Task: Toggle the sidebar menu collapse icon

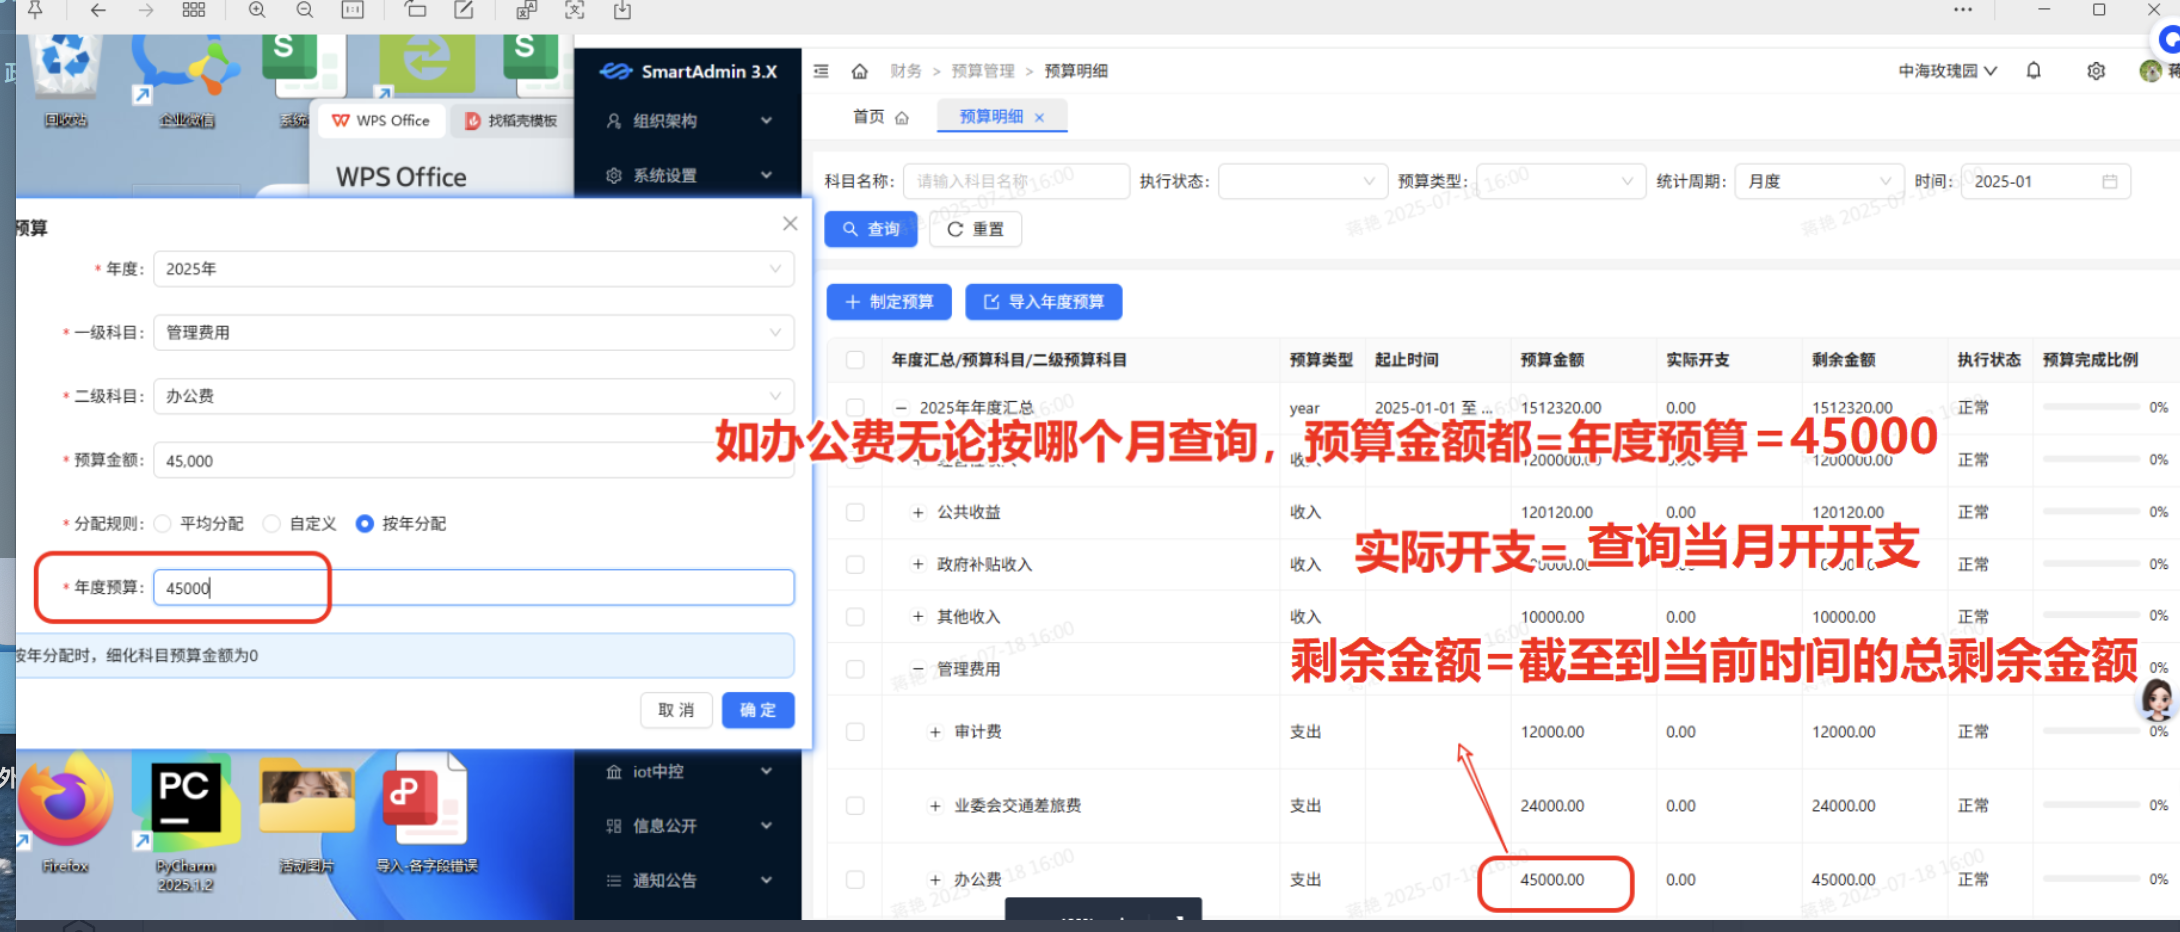Action: coord(821,71)
